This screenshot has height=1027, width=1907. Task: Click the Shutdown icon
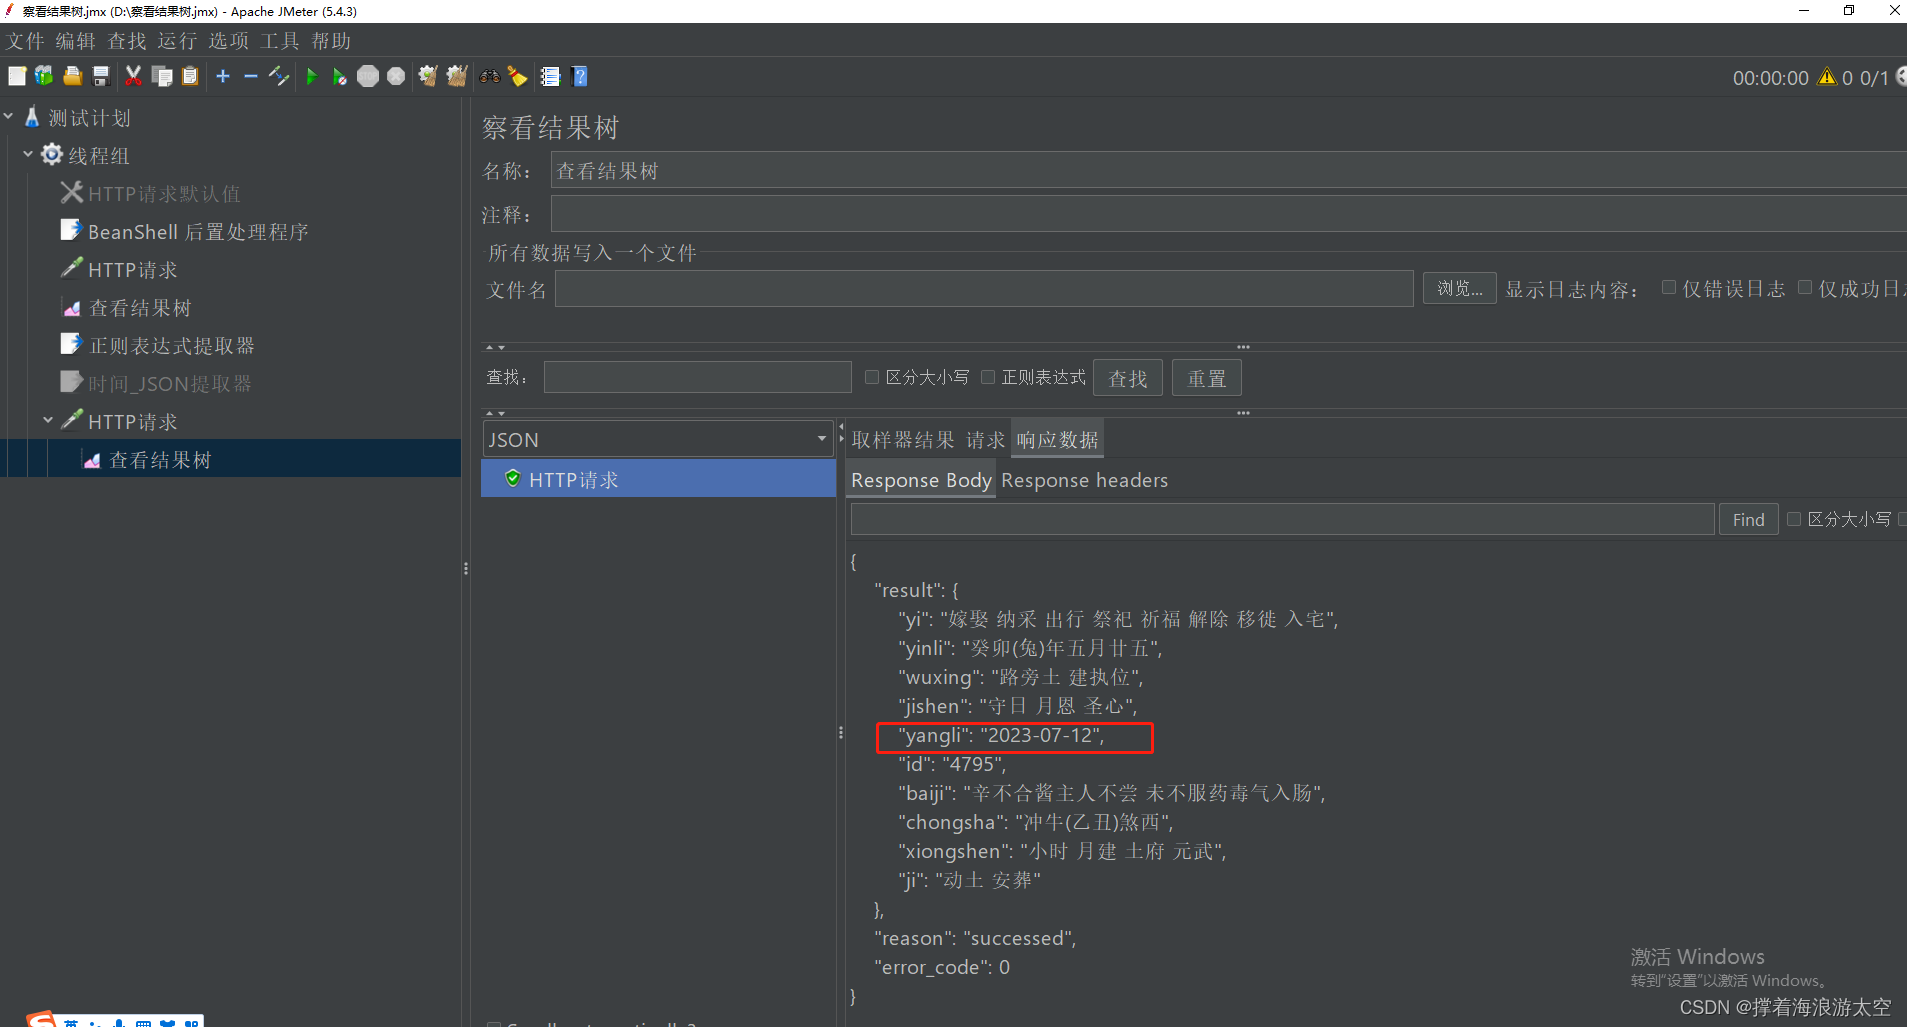(396, 76)
